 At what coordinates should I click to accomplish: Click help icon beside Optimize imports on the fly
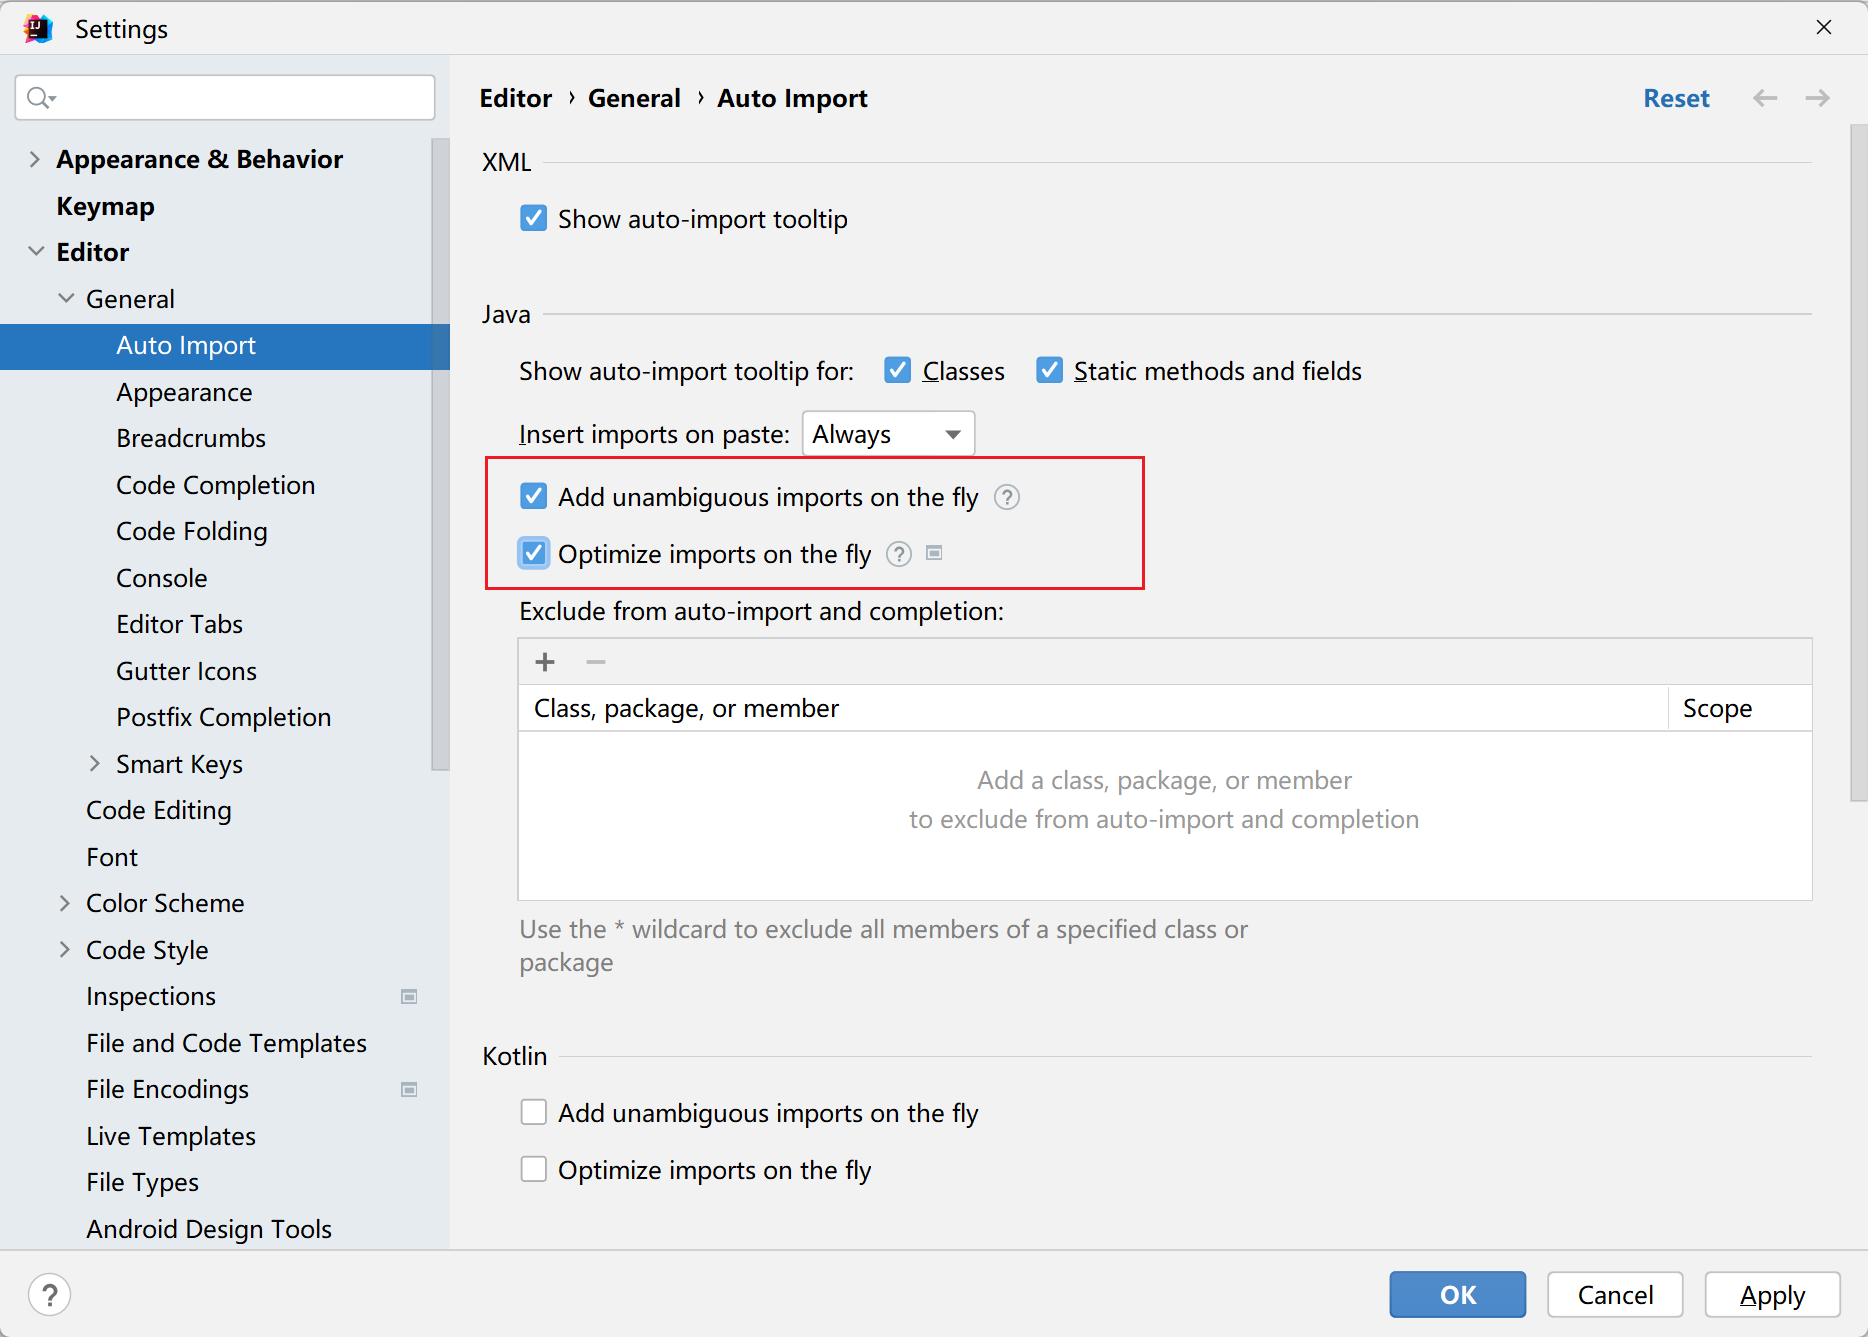[x=899, y=554]
